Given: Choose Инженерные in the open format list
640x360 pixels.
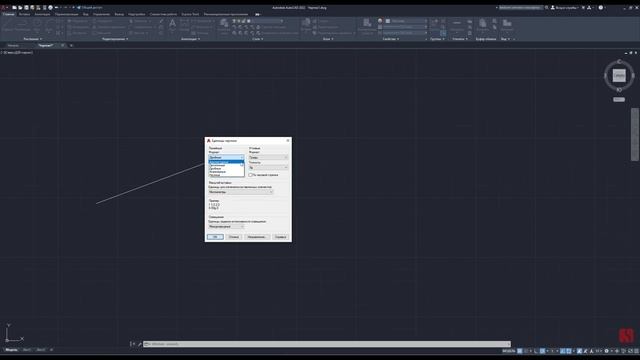Looking at the screenshot, I should (226, 171).
